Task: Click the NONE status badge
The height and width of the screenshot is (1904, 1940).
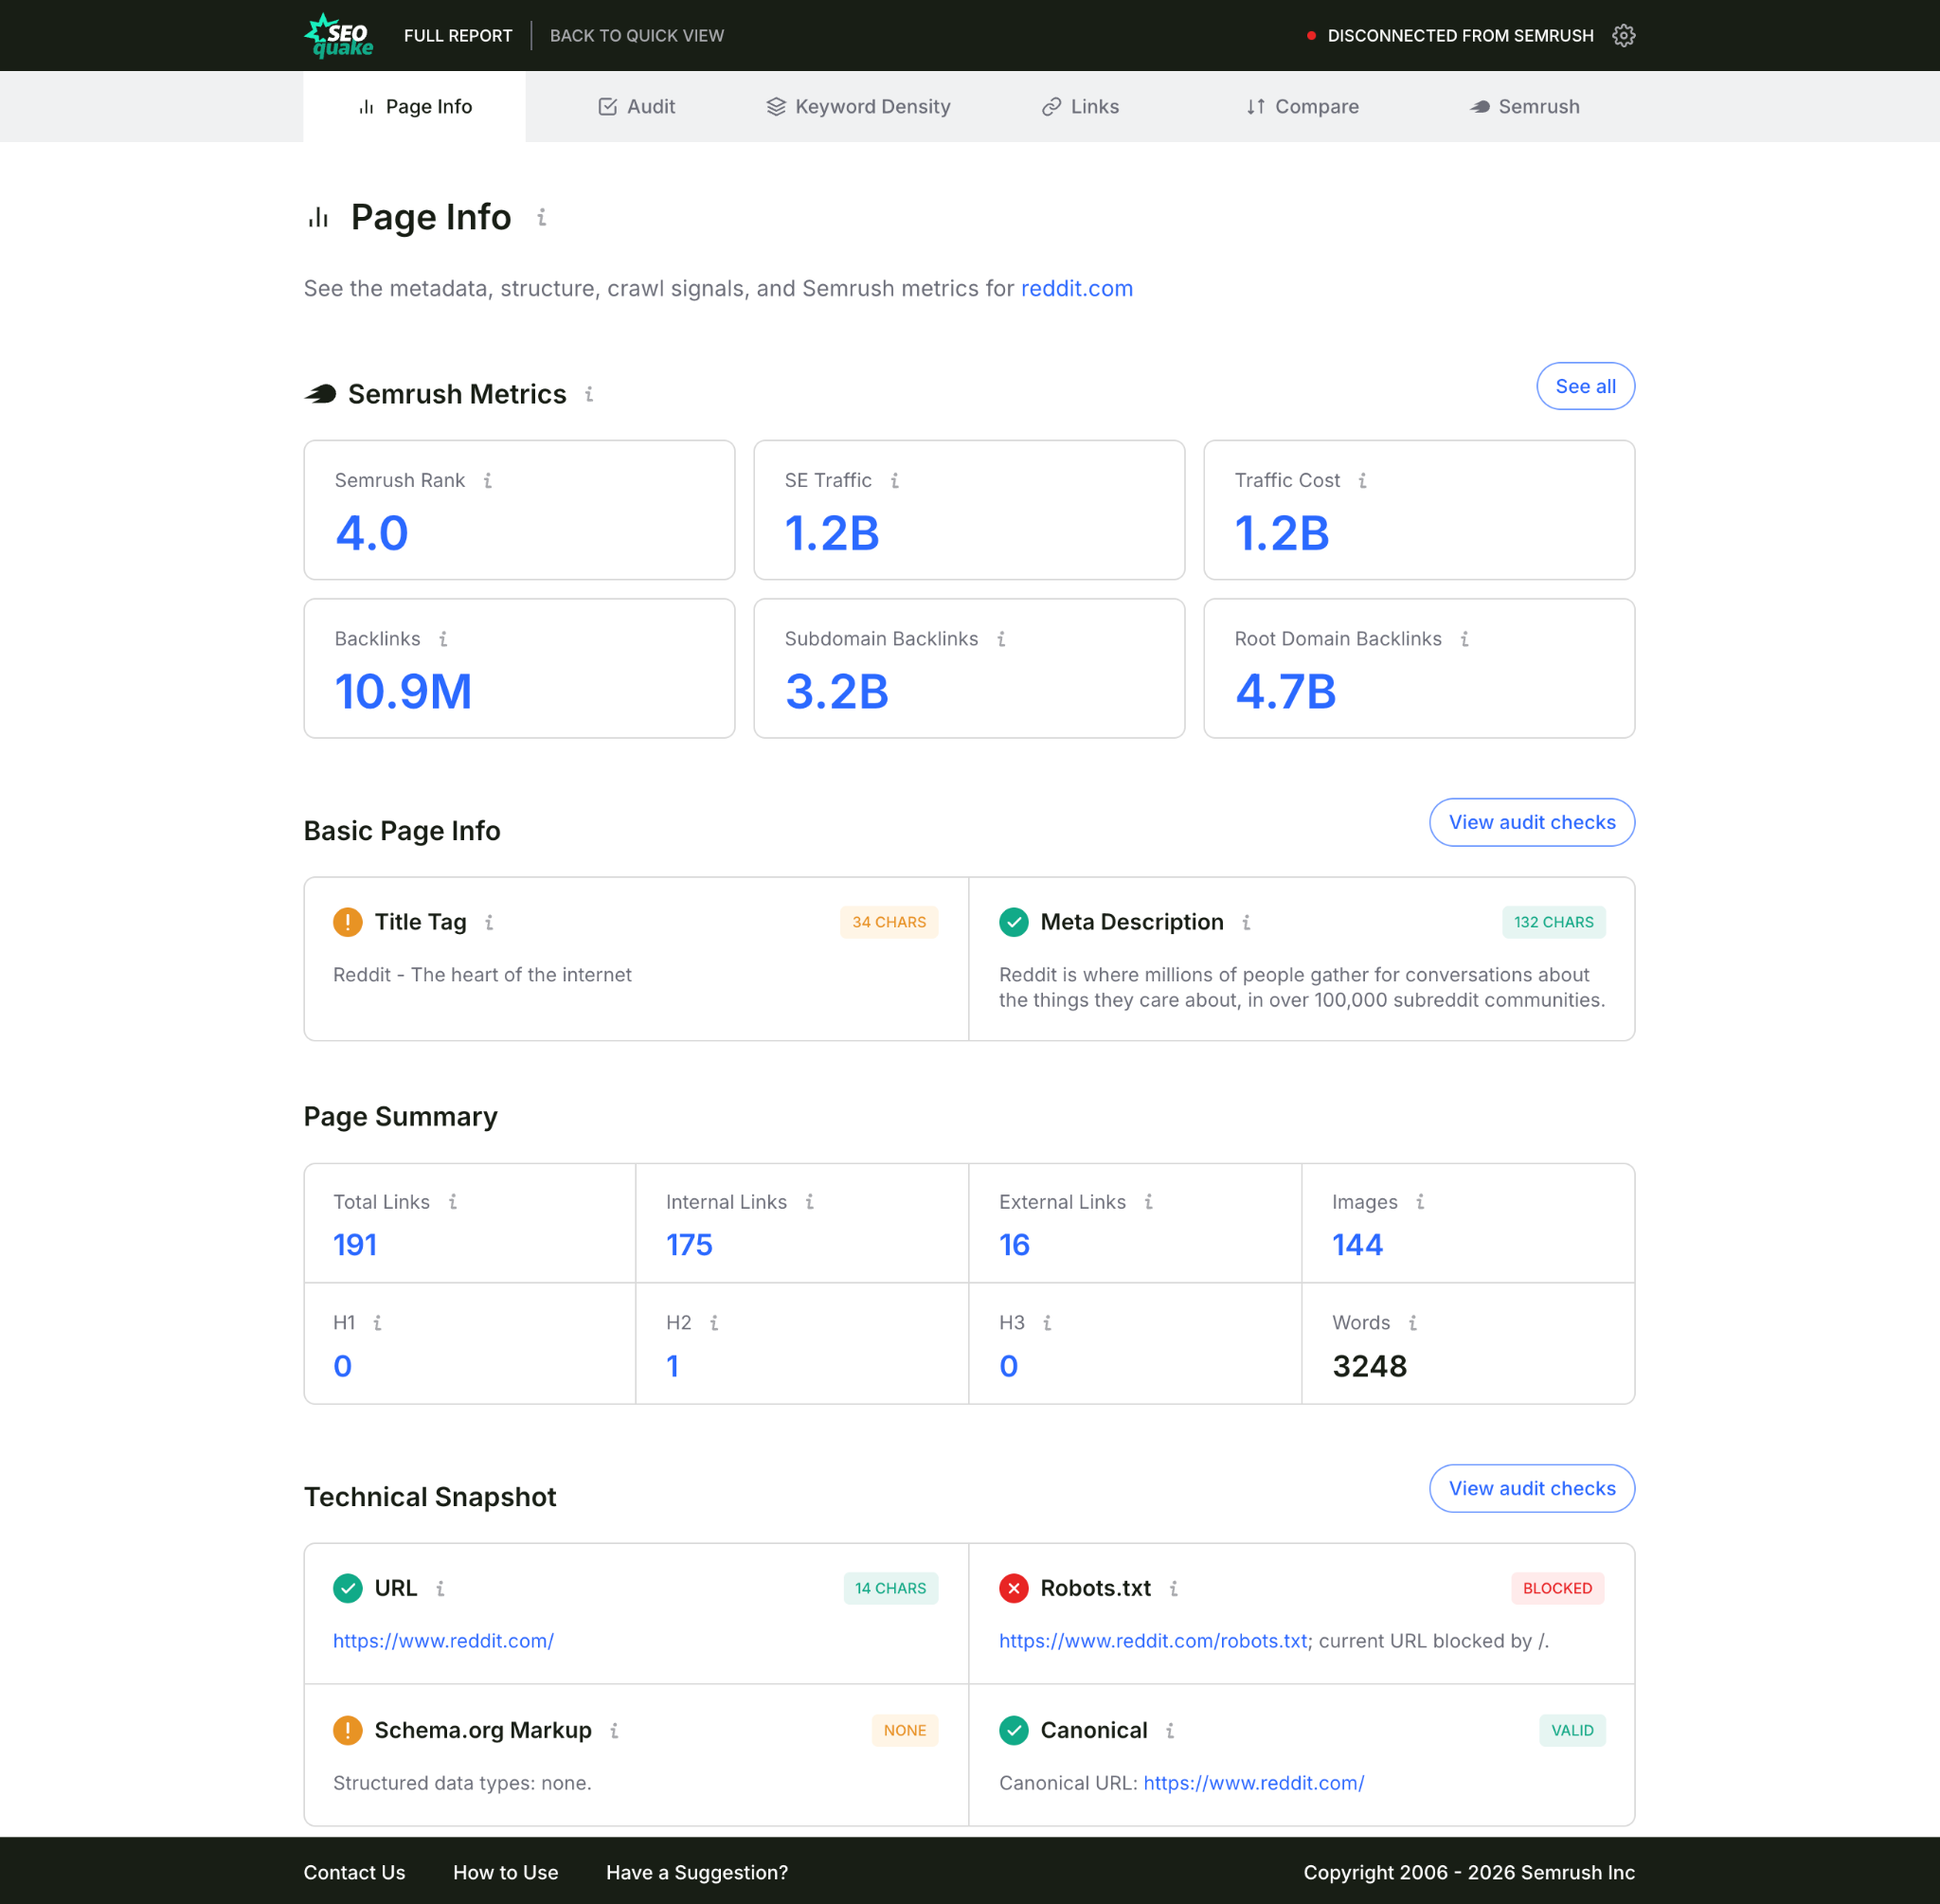Action: click(904, 1730)
